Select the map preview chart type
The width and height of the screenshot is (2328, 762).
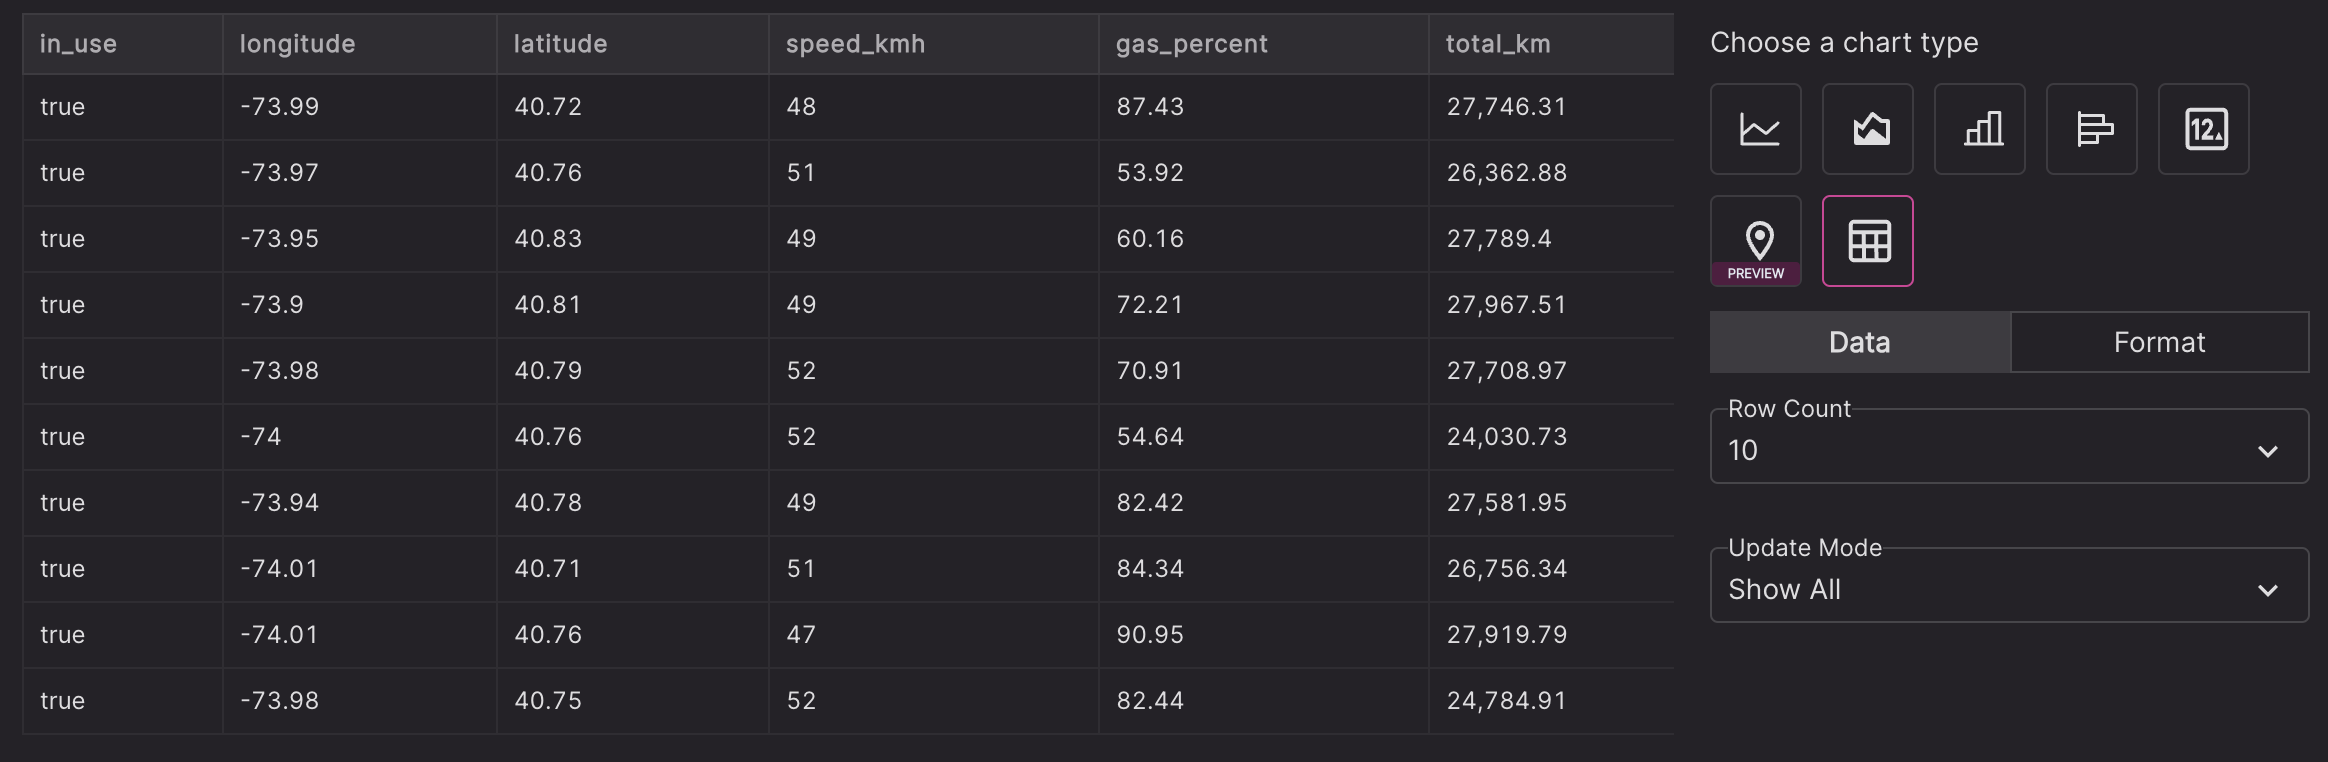pos(1756,241)
